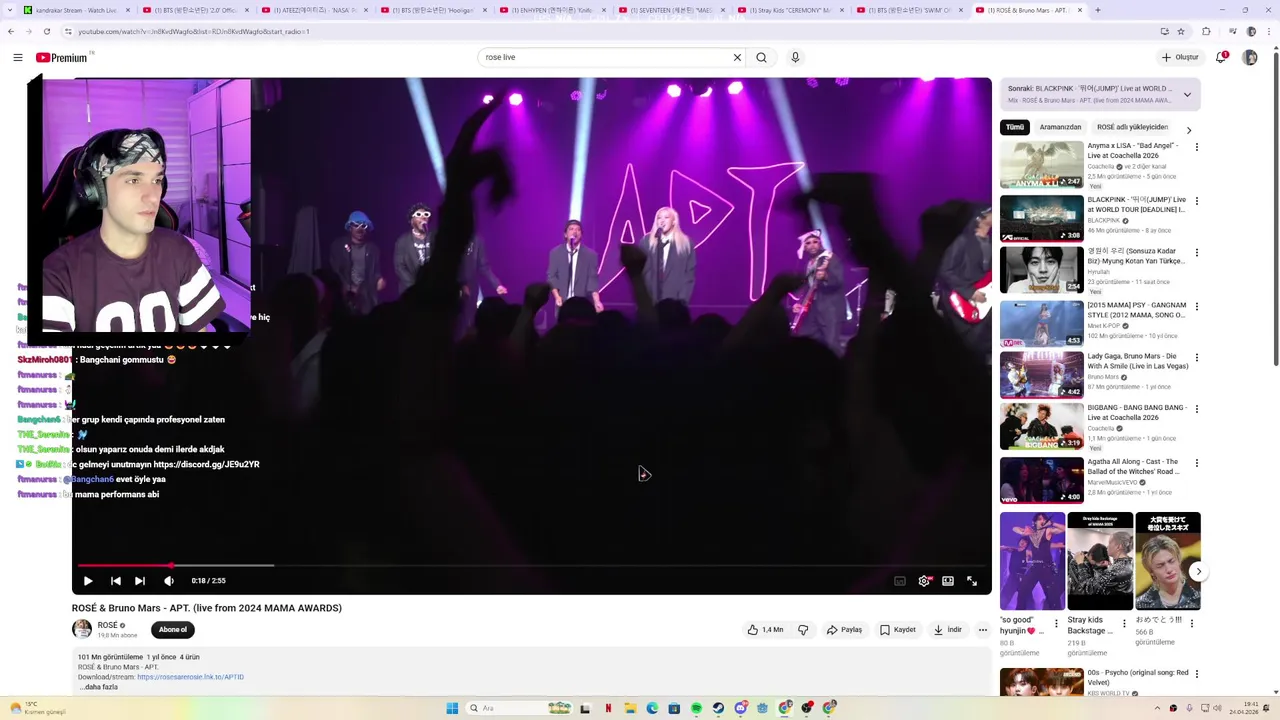Open options for Stray kids Backstage Short
The height and width of the screenshot is (720, 1280).
pyautogui.click(x=1123, y=624)
